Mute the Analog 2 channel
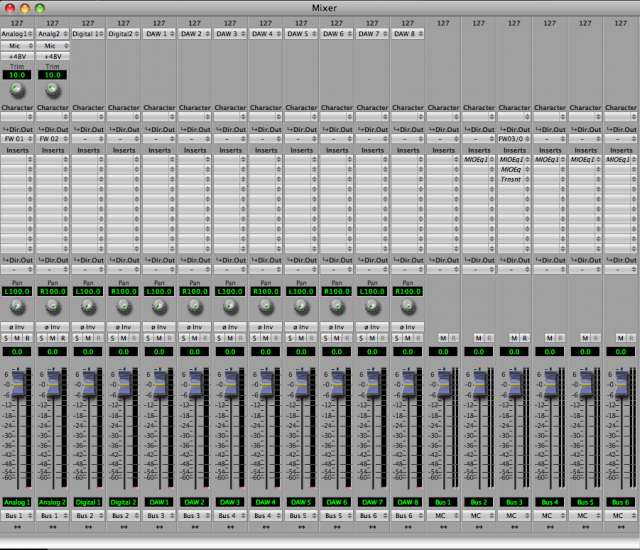 tap(52, 338)
